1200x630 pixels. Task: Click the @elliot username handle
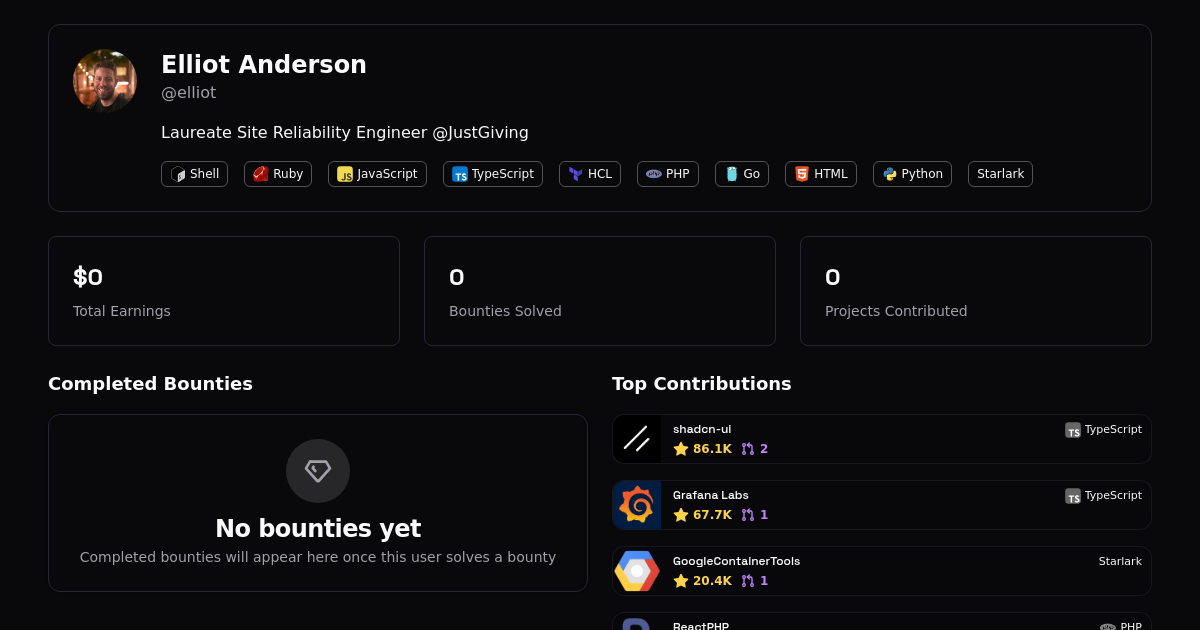click(188, 93)
